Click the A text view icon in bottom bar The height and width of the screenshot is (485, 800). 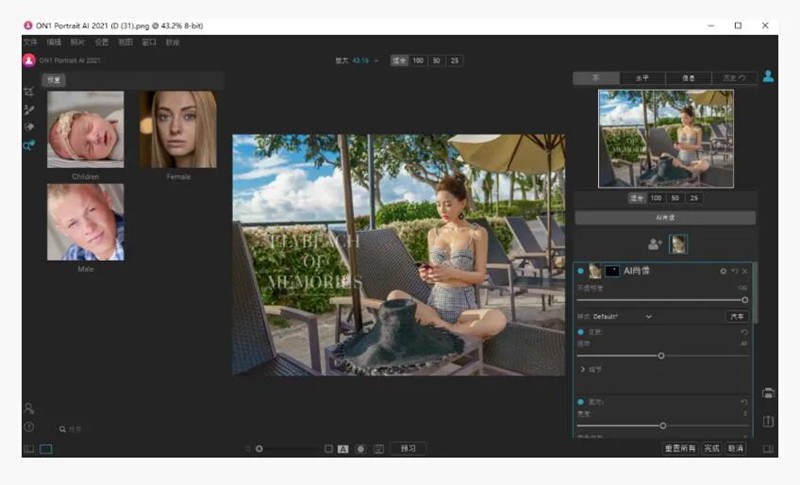343,449
